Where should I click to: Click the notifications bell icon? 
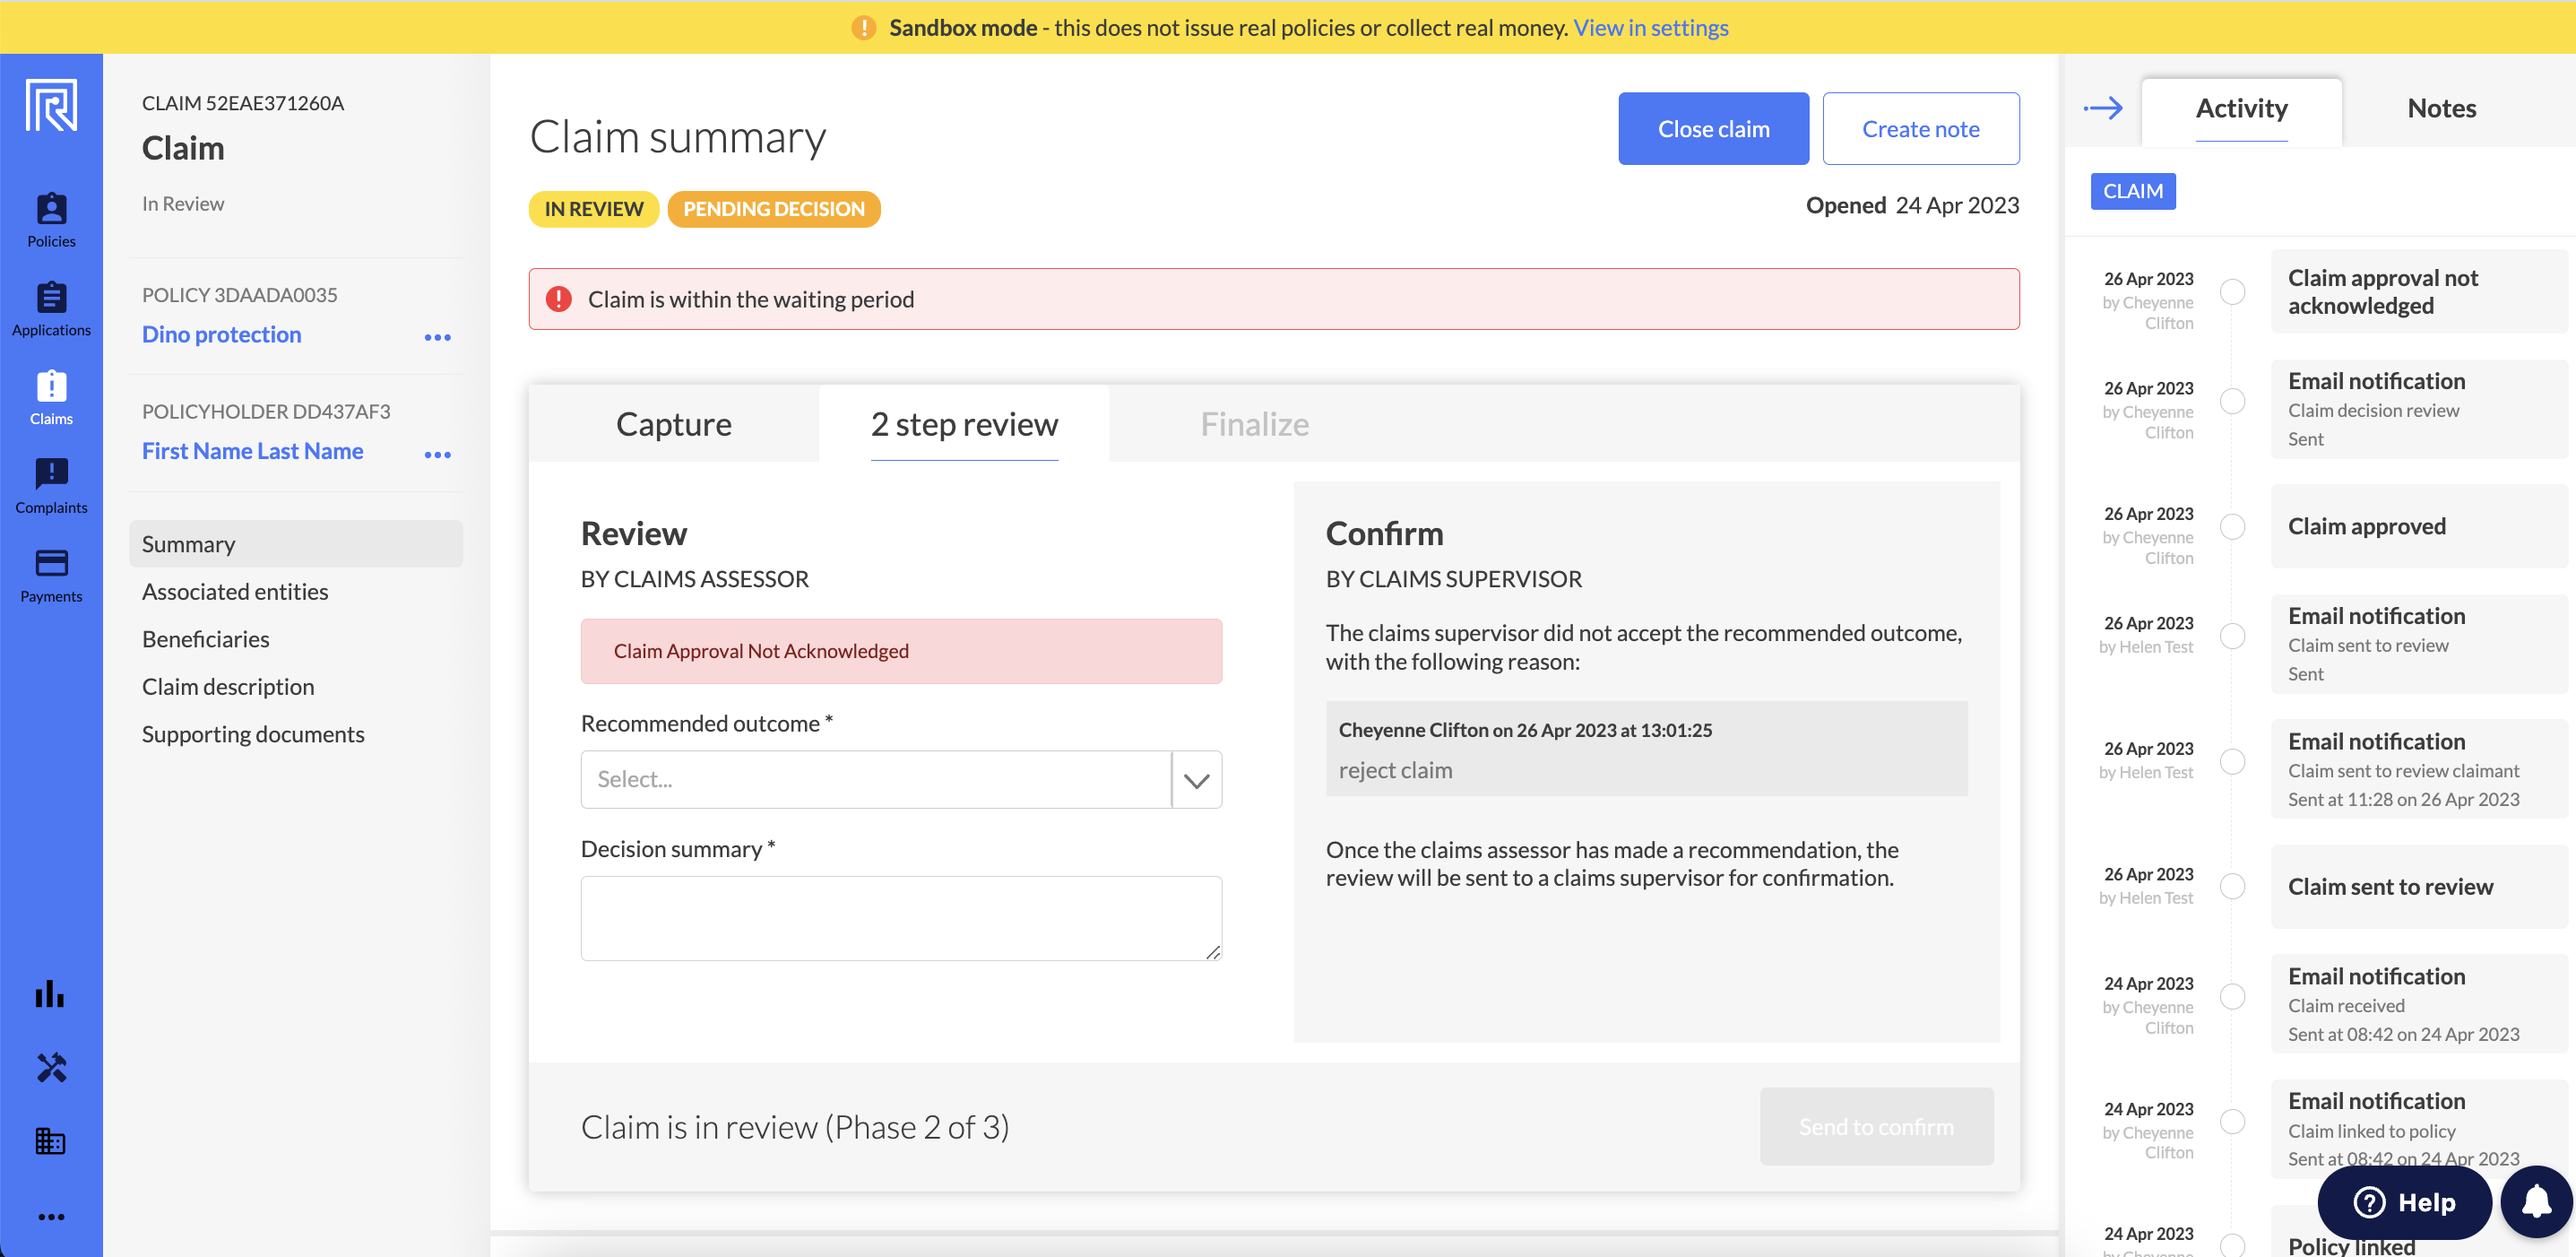pos(2535,1202)
